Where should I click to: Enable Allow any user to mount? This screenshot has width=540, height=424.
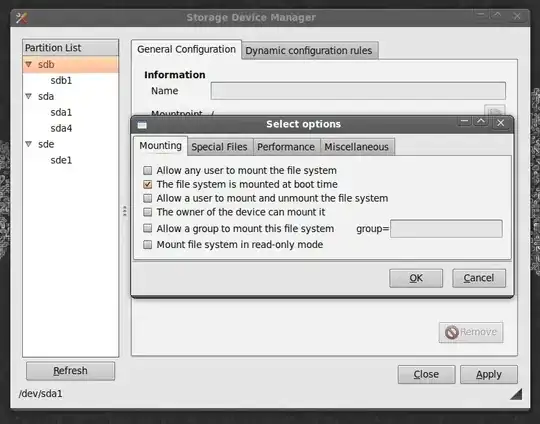[147, 170]
